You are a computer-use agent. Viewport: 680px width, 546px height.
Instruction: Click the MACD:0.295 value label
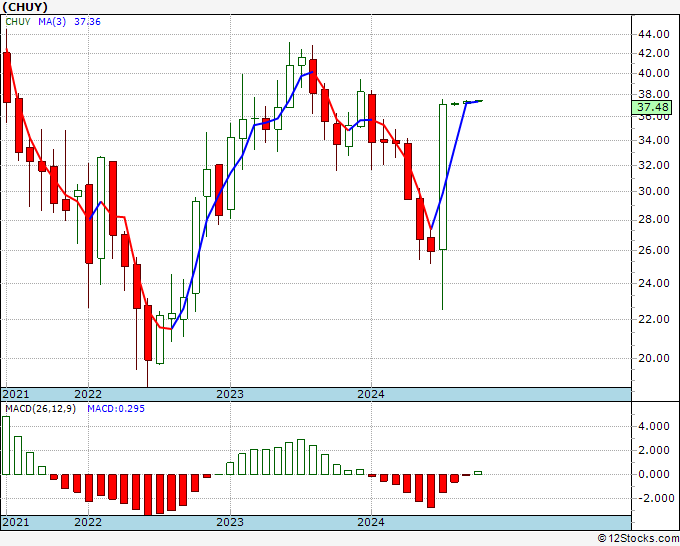pos(116,409)
